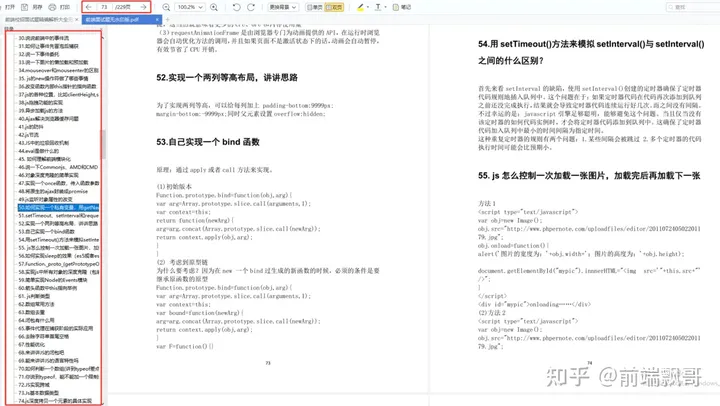720x406 pixels.
Task: Open the underline tool dropdown arrow
Action: pos(385,7)
